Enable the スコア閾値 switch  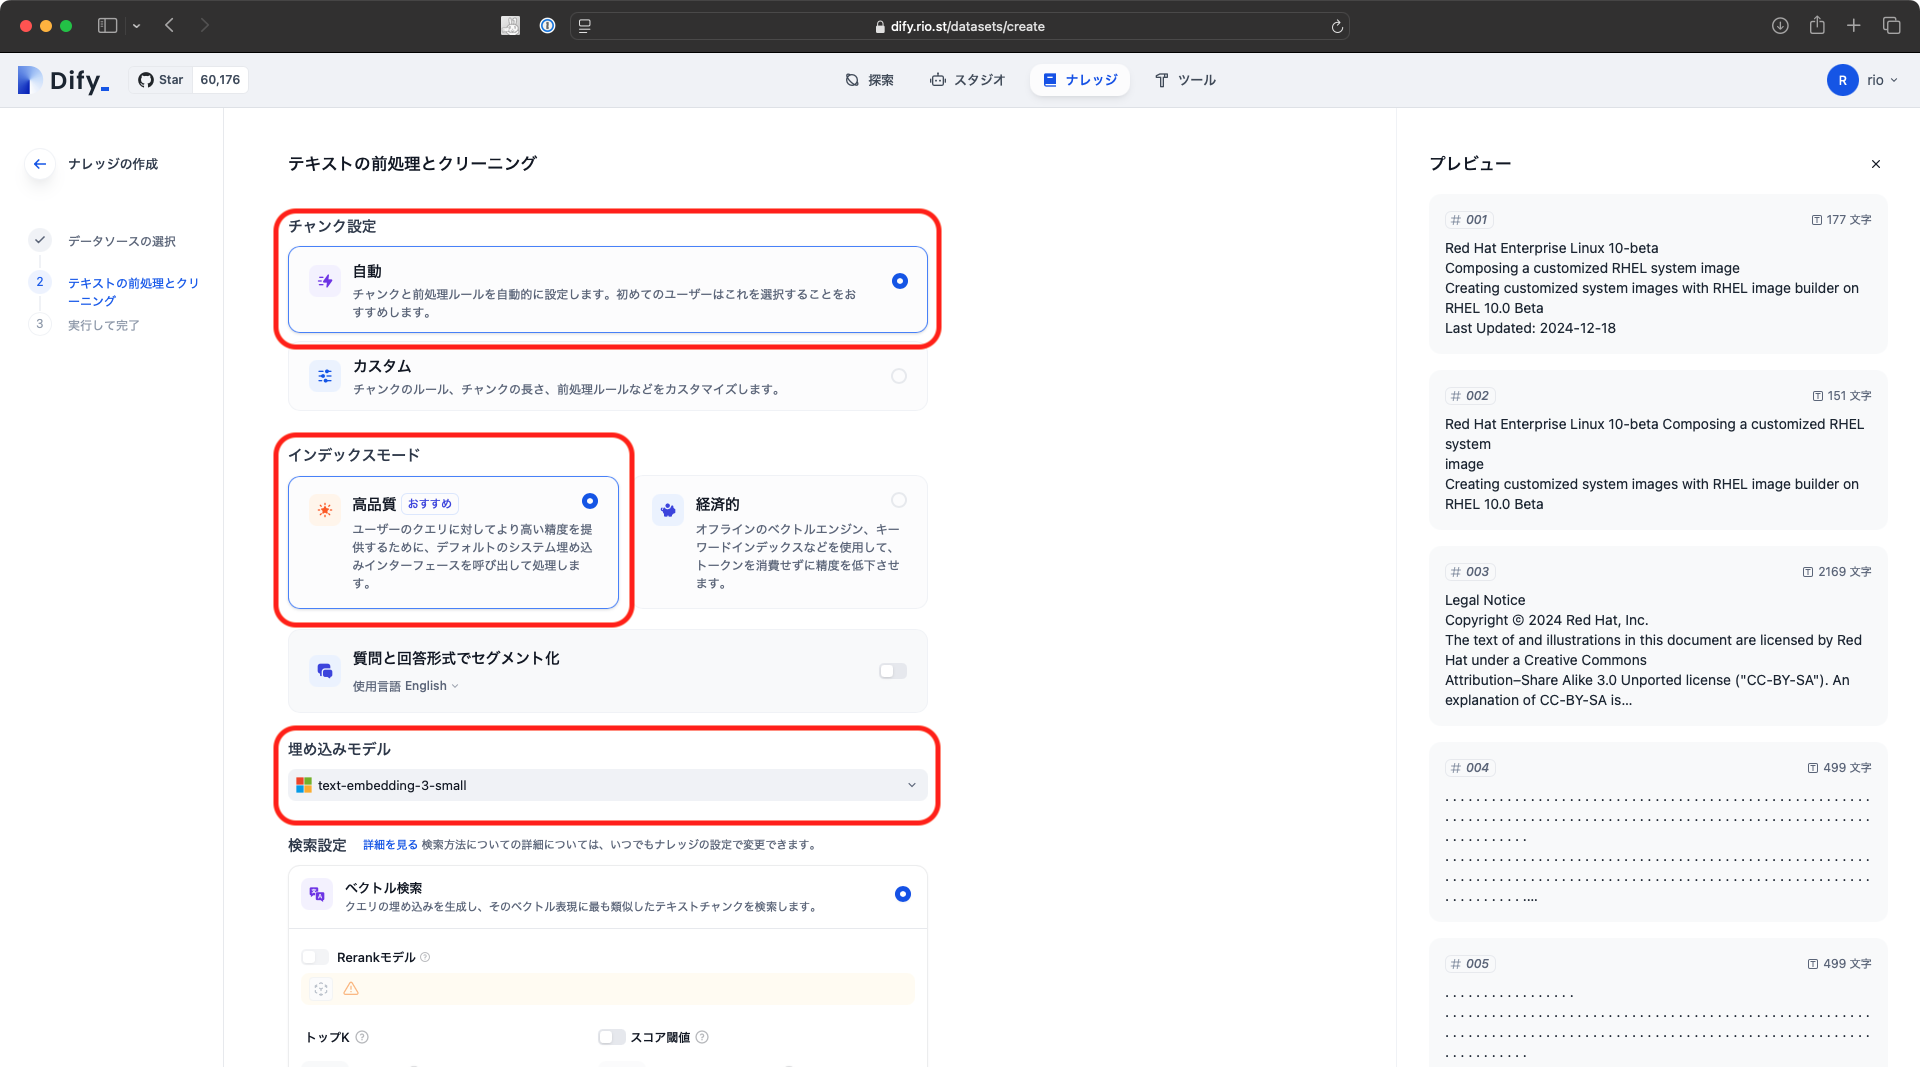pos(612,1037)
